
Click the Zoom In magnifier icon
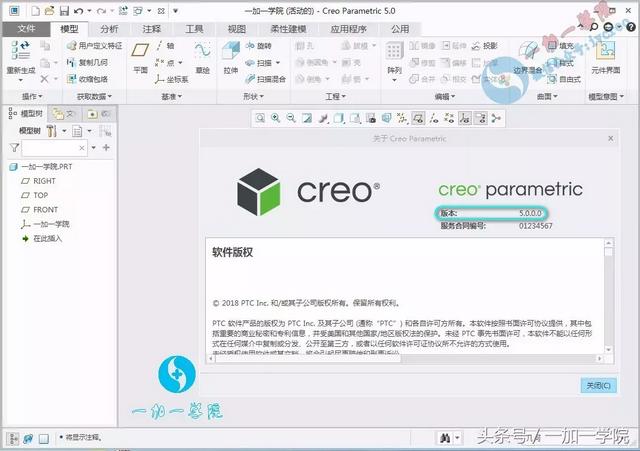coord(276,118)
